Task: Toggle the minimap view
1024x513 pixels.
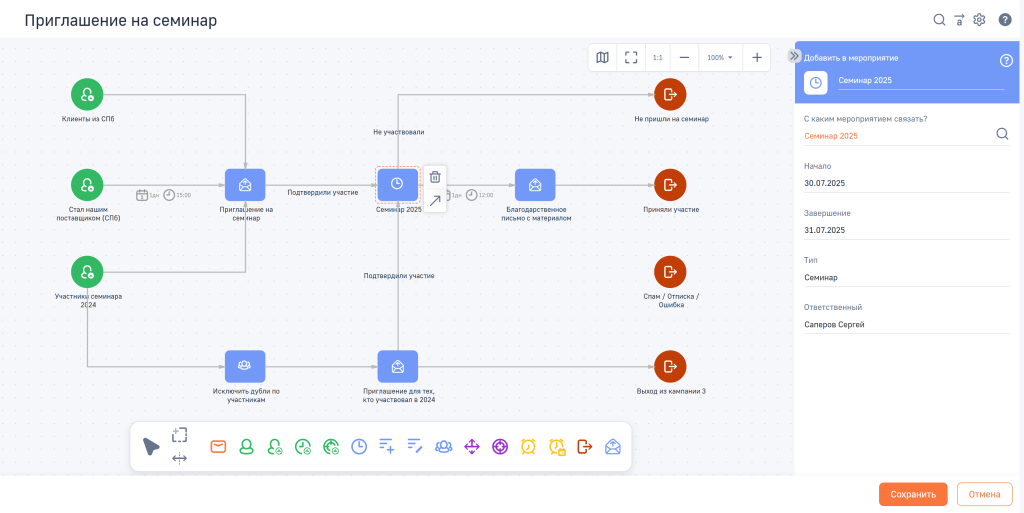Action: click(x=603, y=57)
